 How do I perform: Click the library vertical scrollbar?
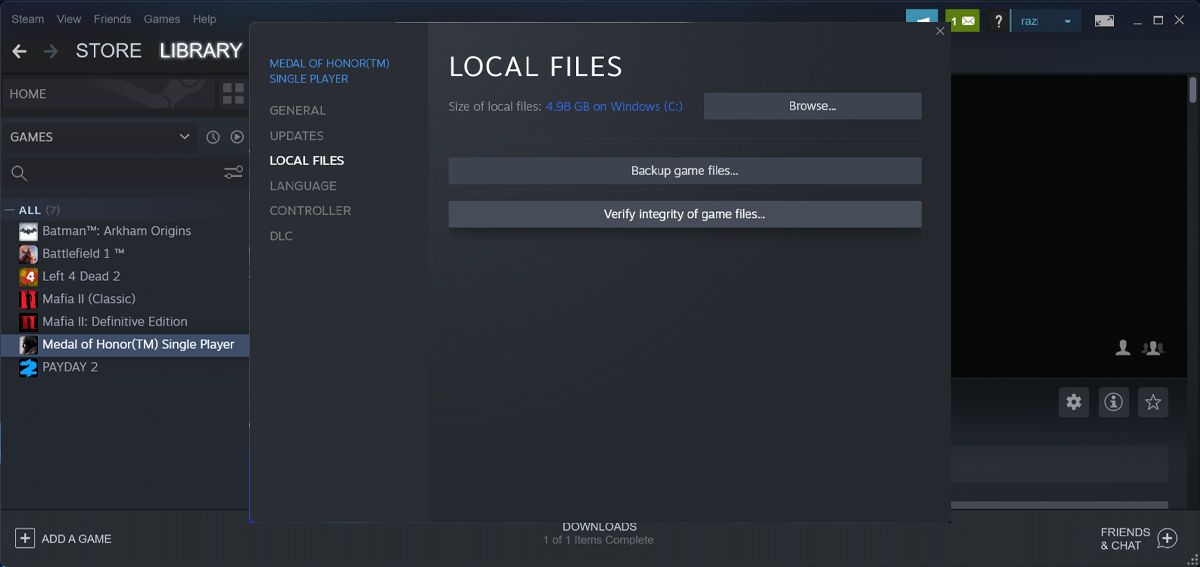click(x=1192, y=90)
